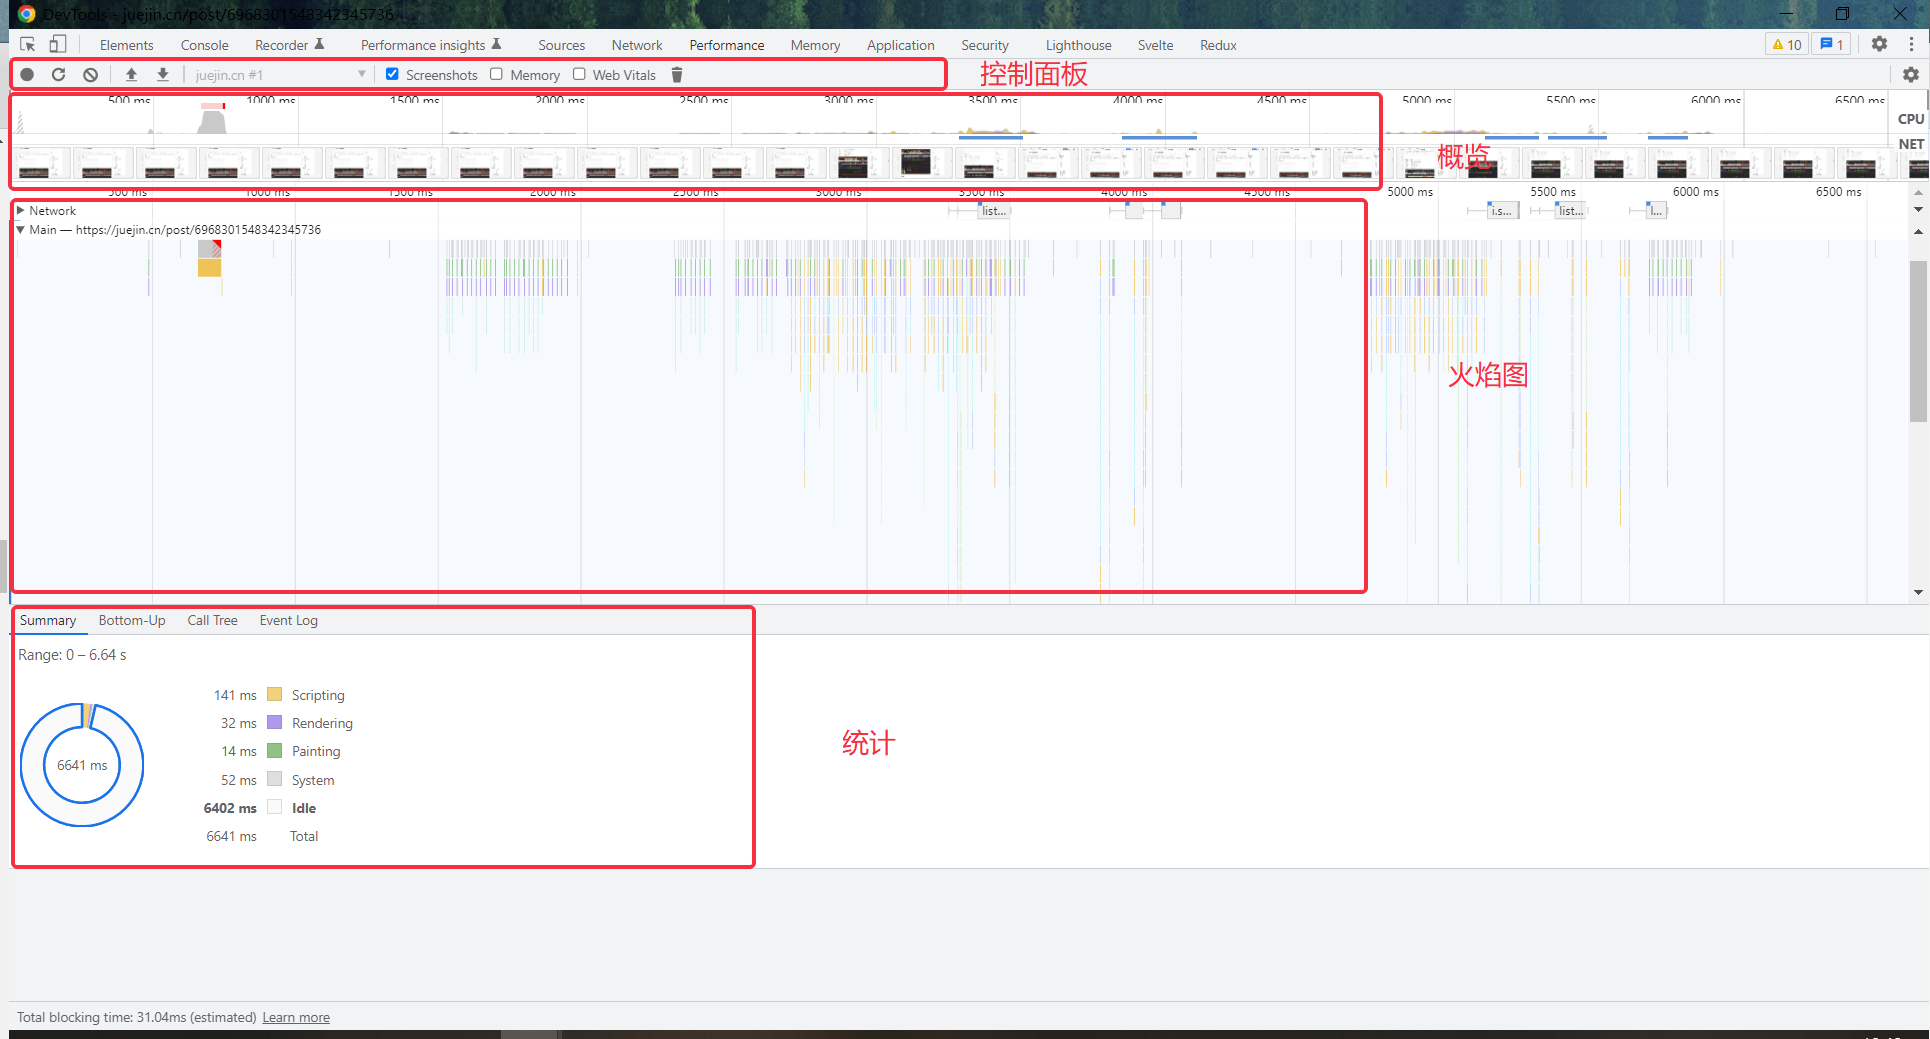The width and height of the screenshot is (1930, 1039).
Task: Open capture settings gear in Performance panel
Action: point(1910,75)
